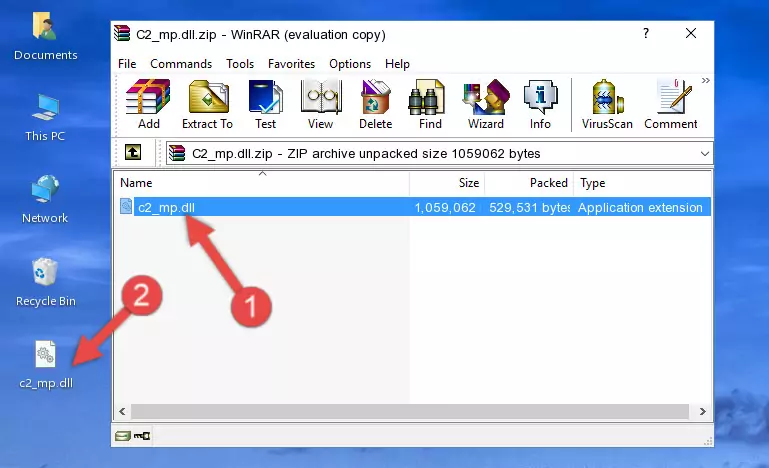Open the Comment tool
Screen dimensions: 769x468
[671, 104]
